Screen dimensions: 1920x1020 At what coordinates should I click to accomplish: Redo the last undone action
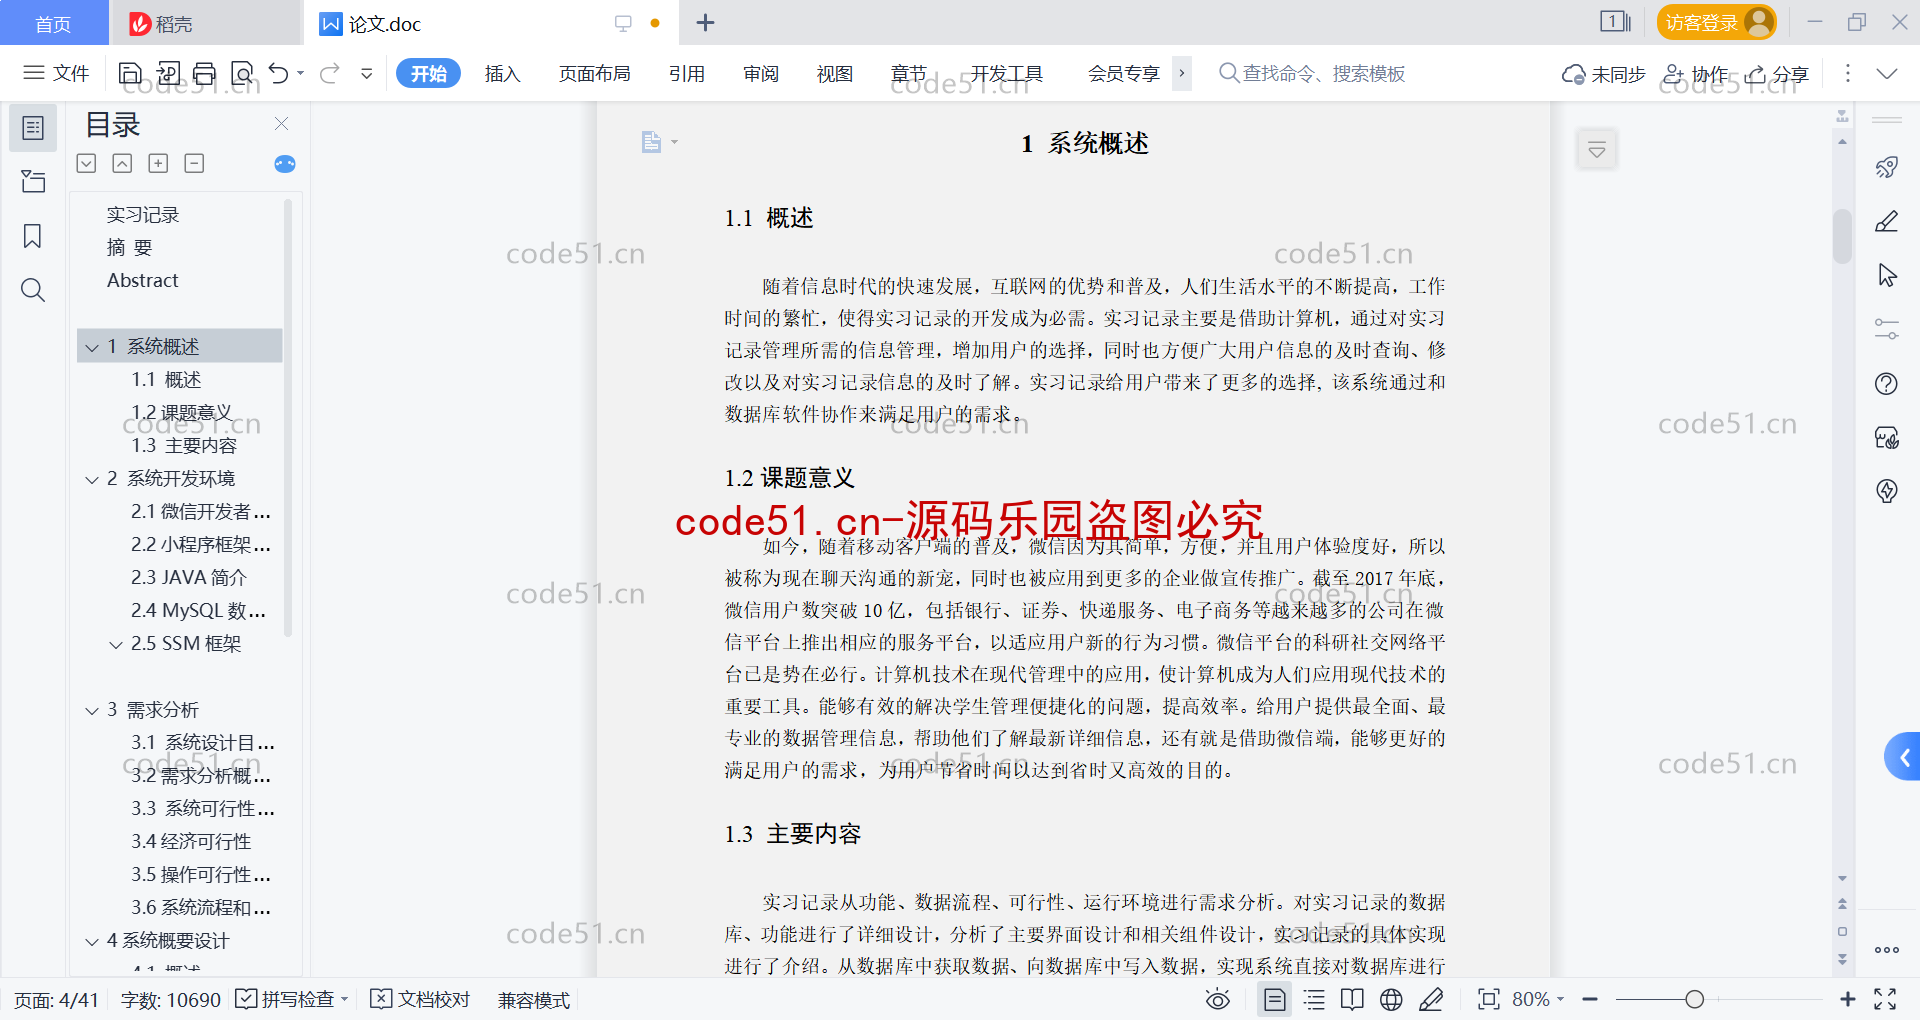[330, 73]
